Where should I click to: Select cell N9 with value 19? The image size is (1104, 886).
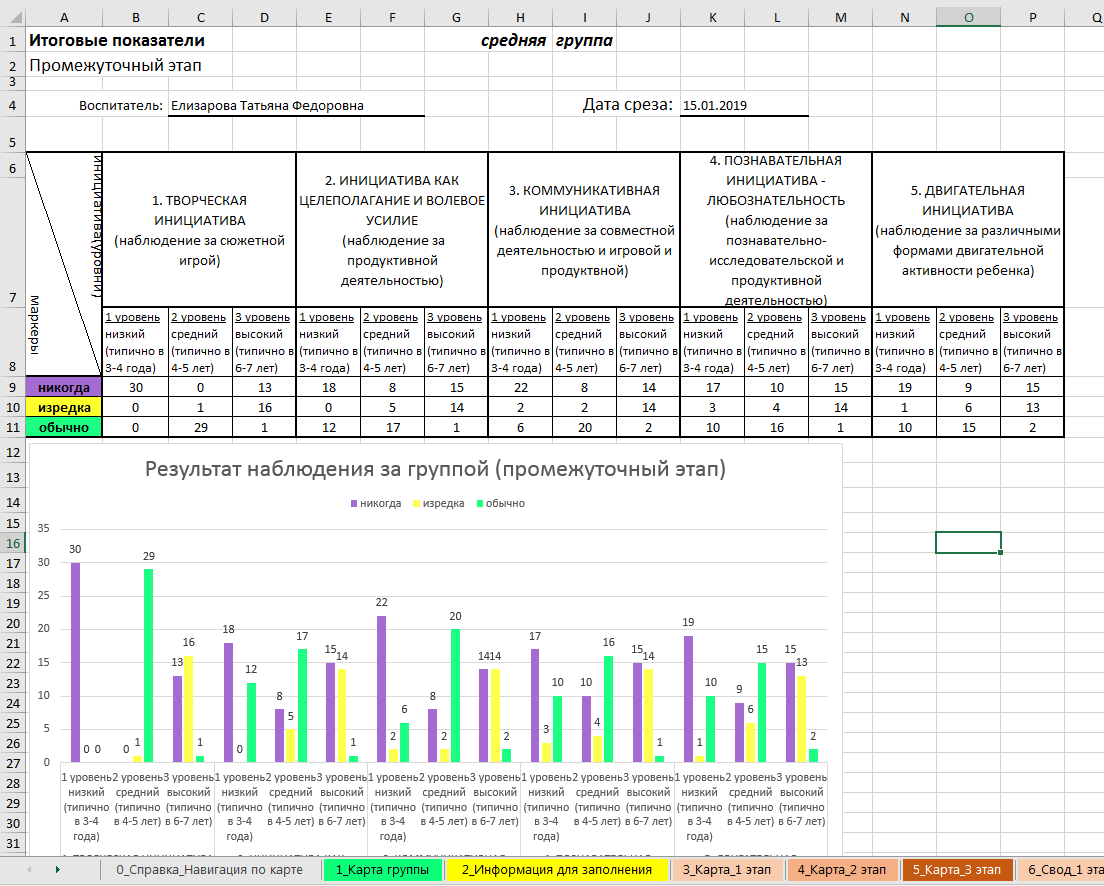[905, 387]
